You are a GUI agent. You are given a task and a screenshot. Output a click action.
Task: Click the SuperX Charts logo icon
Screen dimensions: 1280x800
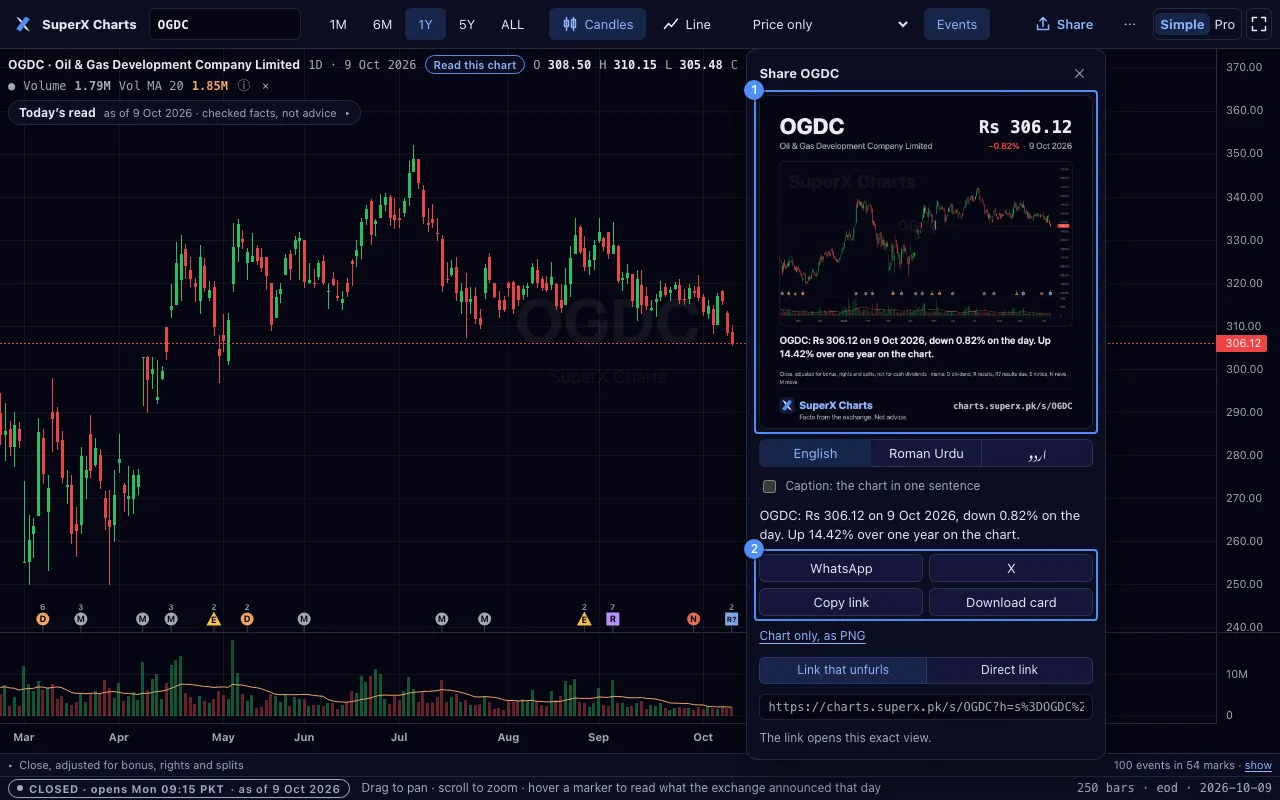pyautogui.click(x=23, y=24)
